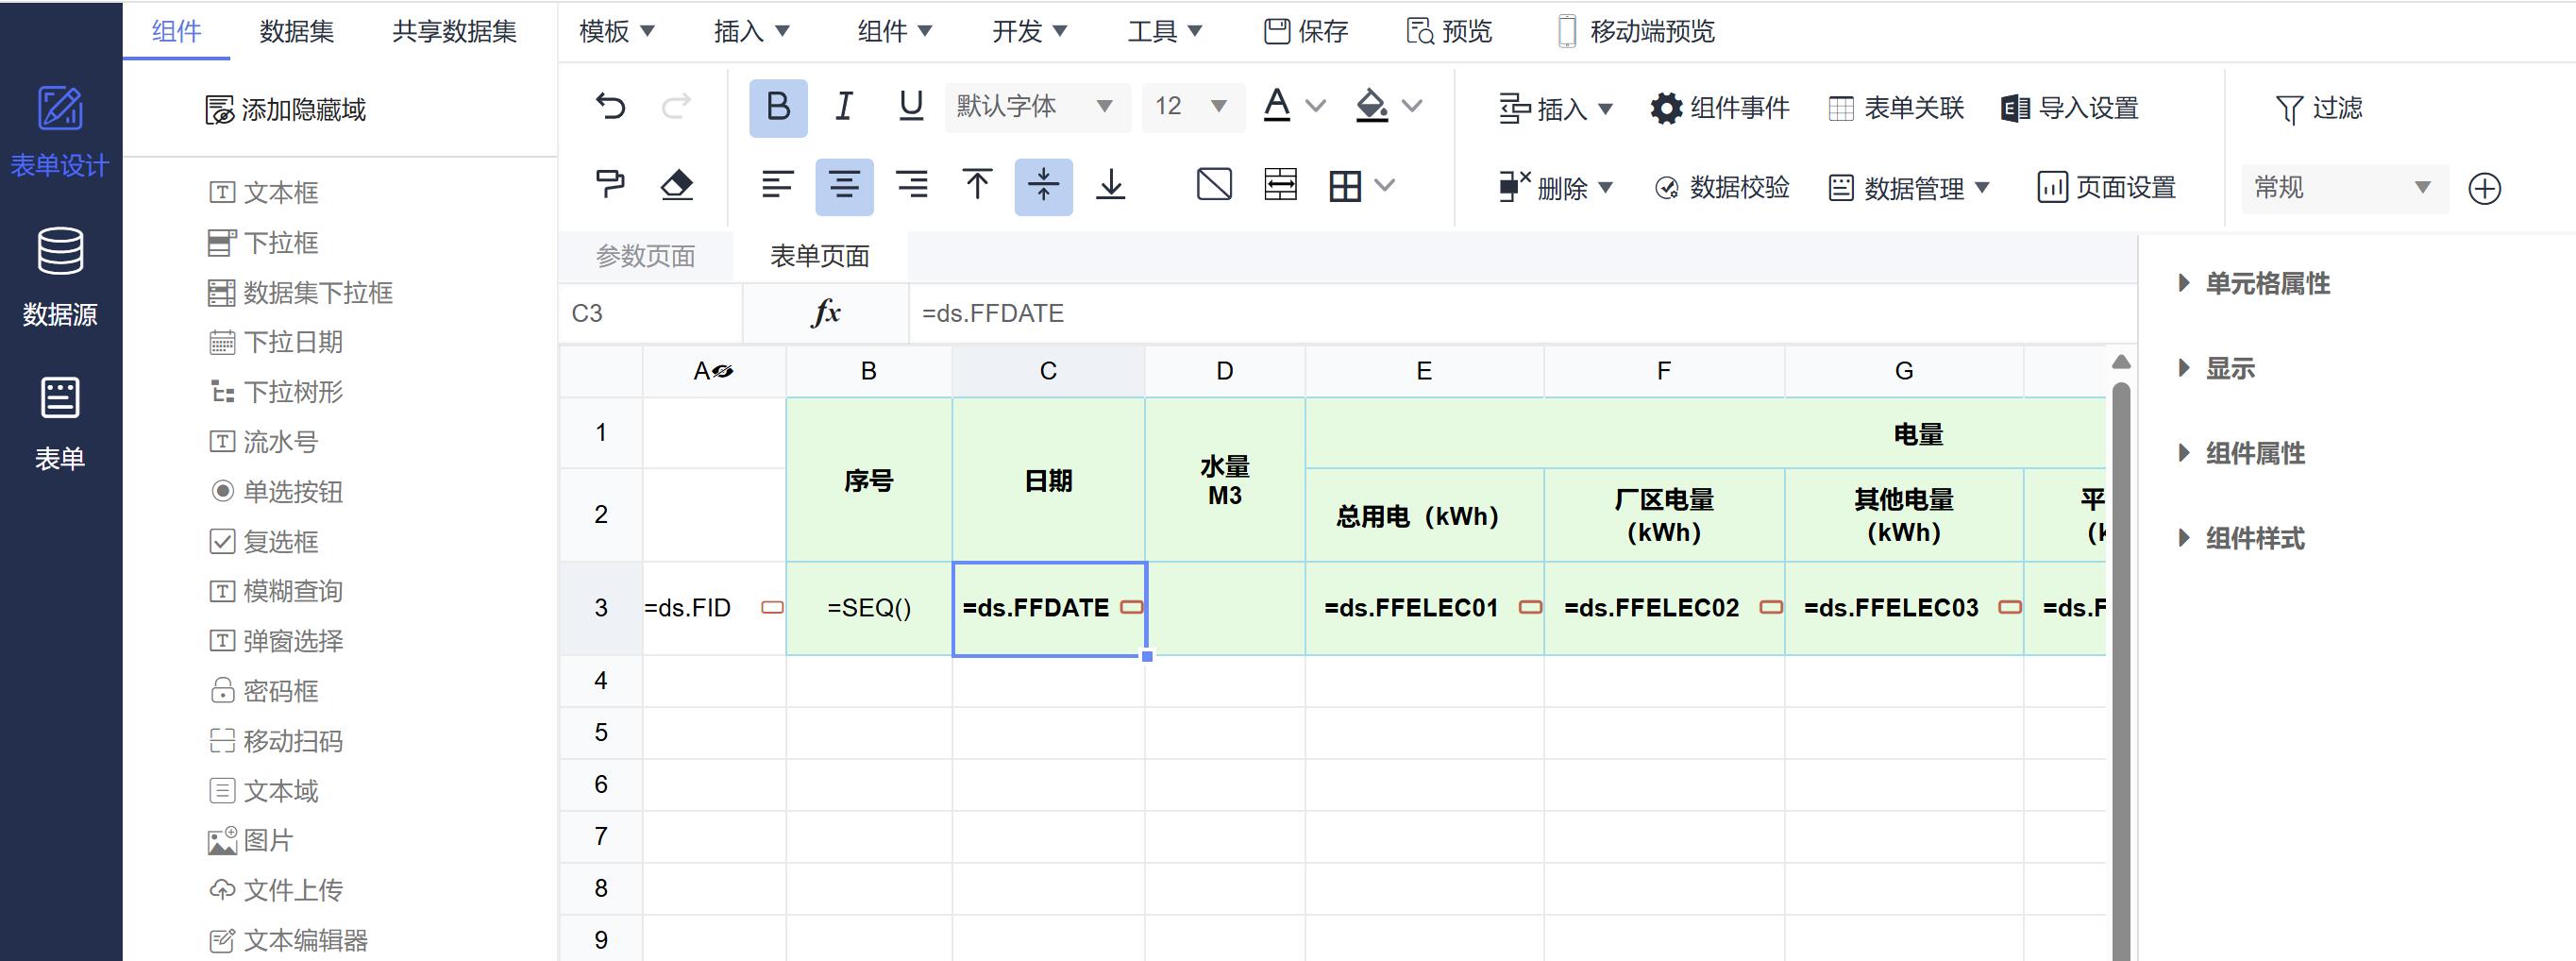Click the add filter plus icon

coord(2484,188)
